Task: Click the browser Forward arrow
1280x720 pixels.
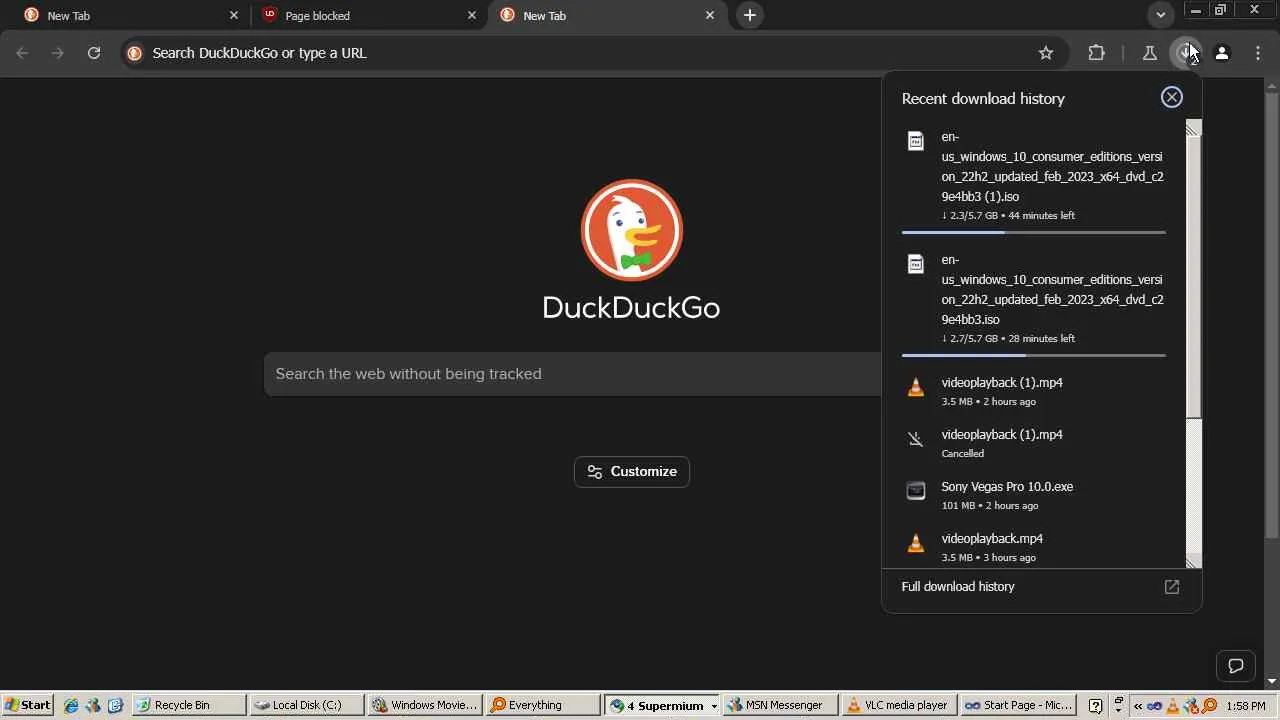Action: (57, 53)
